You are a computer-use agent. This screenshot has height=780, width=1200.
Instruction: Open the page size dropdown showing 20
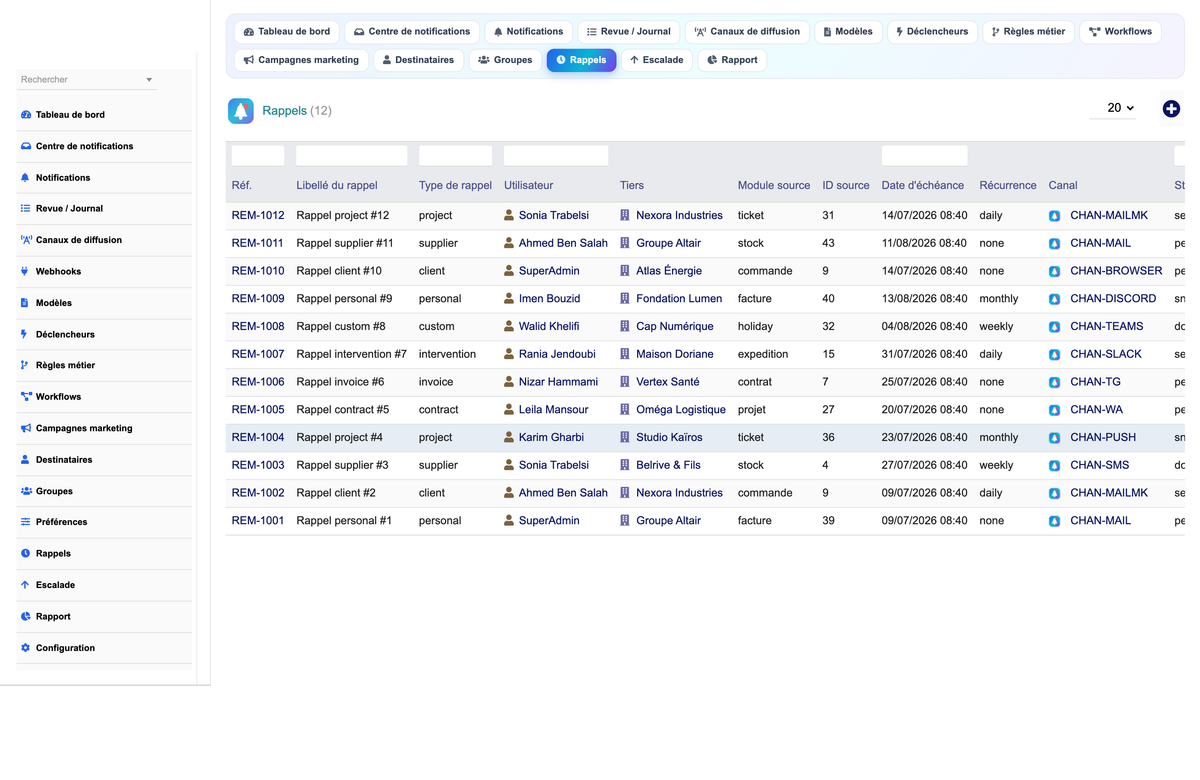[x=1113, y=108]
